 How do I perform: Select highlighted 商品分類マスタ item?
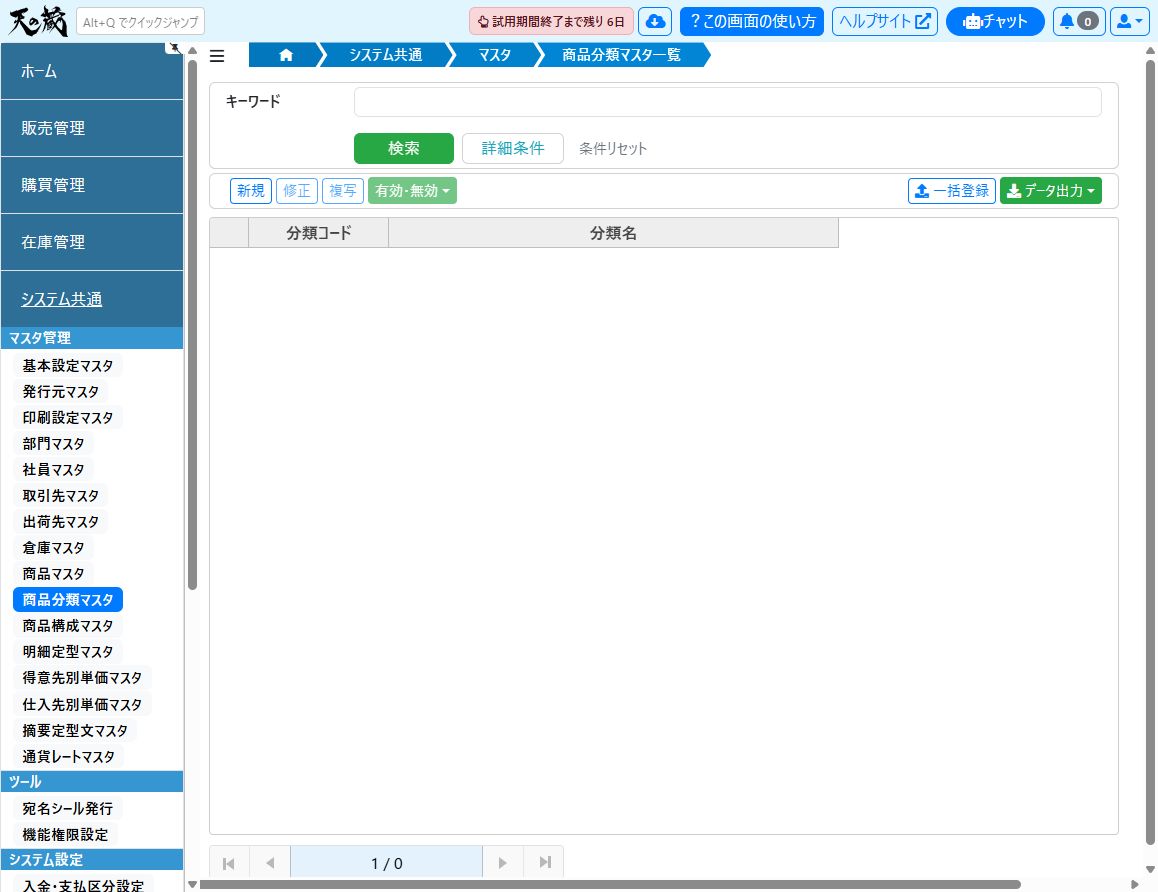(68, 600)
